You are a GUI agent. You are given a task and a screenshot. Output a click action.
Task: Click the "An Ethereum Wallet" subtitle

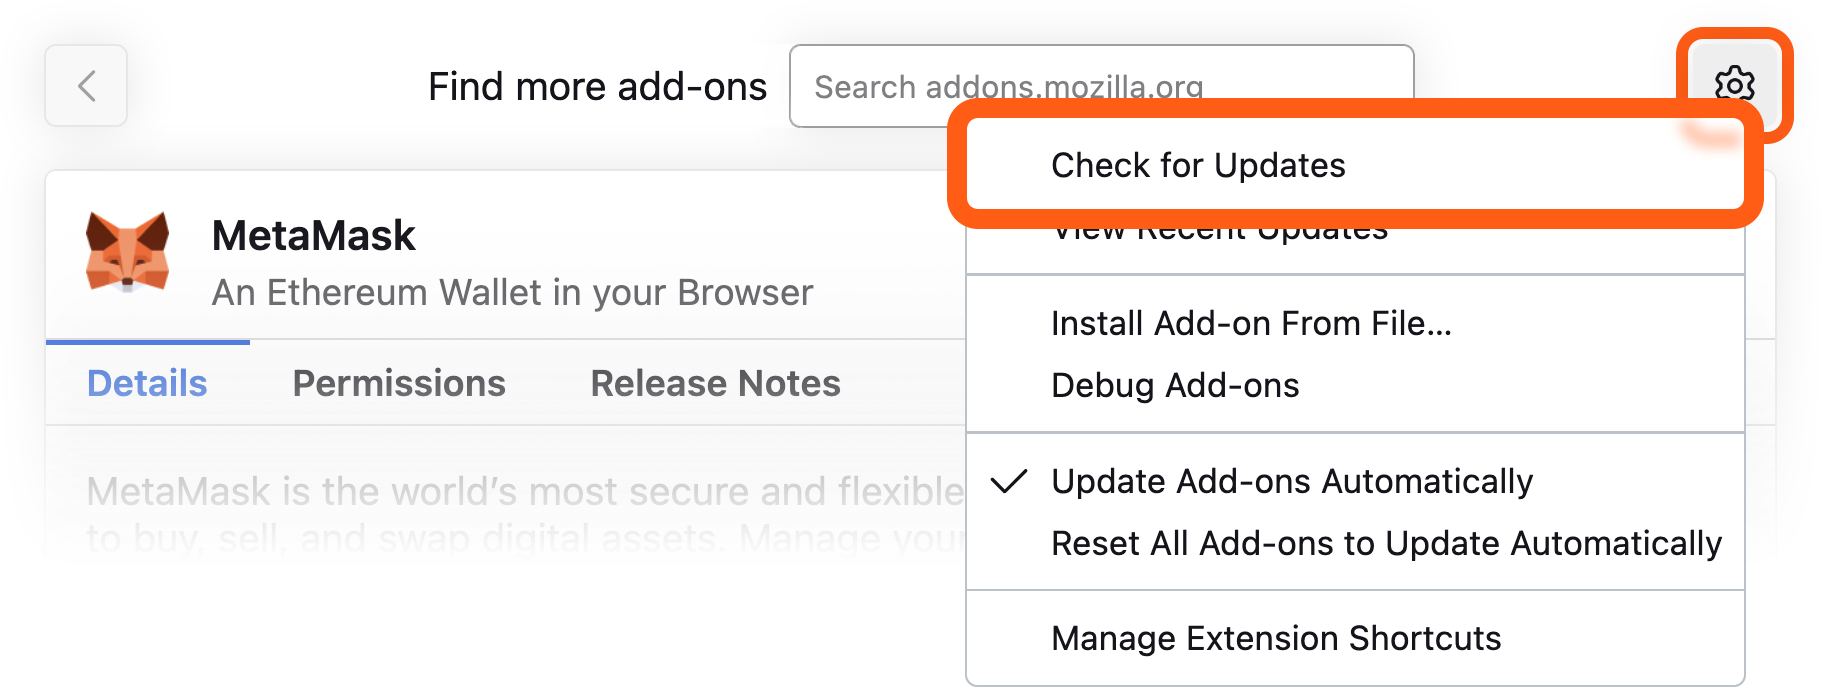[x=511, y=292]
